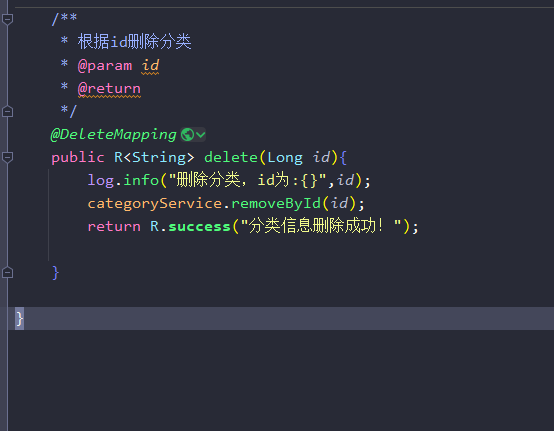Click the @param tag in the Javadoc

point(105,66)
